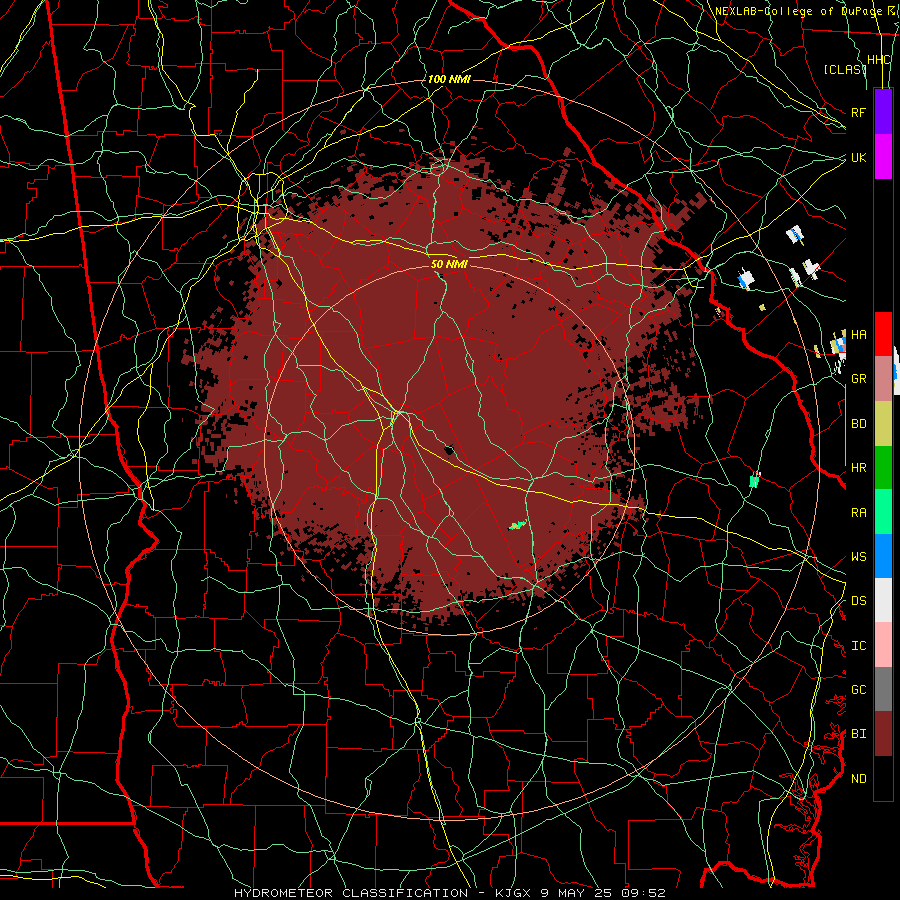The image size is (900, 900).
Task: Click the black no-data hole near radar center
Action: (449, 449)
